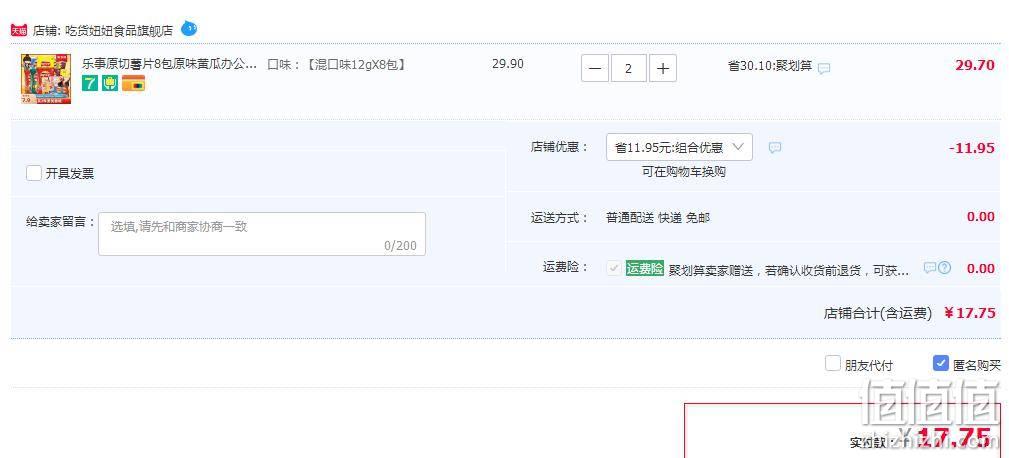Click the shop total ¥17.75
The width and height of the screenshot is (1009, 458).
click(970, 313)
